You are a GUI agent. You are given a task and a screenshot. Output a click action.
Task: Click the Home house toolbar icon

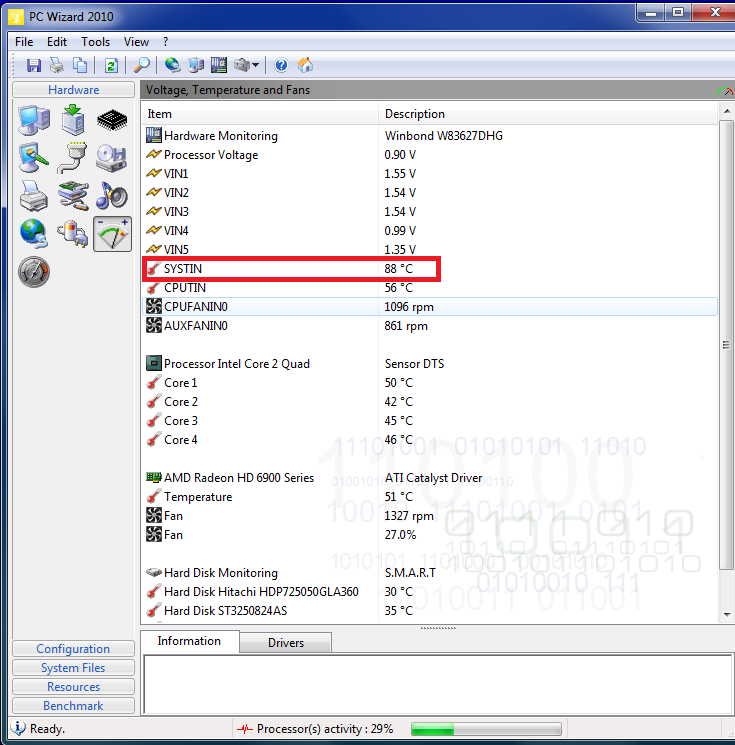(305, 65)
